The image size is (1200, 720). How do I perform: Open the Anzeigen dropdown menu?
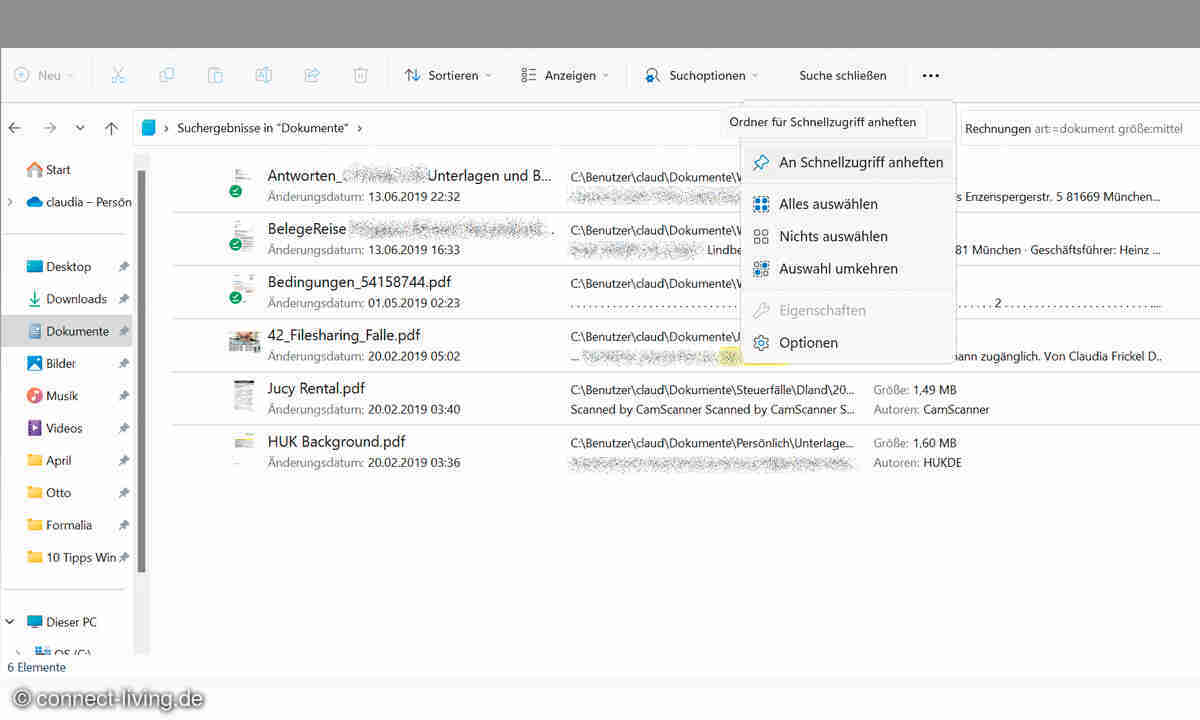[x=564, y=75]
